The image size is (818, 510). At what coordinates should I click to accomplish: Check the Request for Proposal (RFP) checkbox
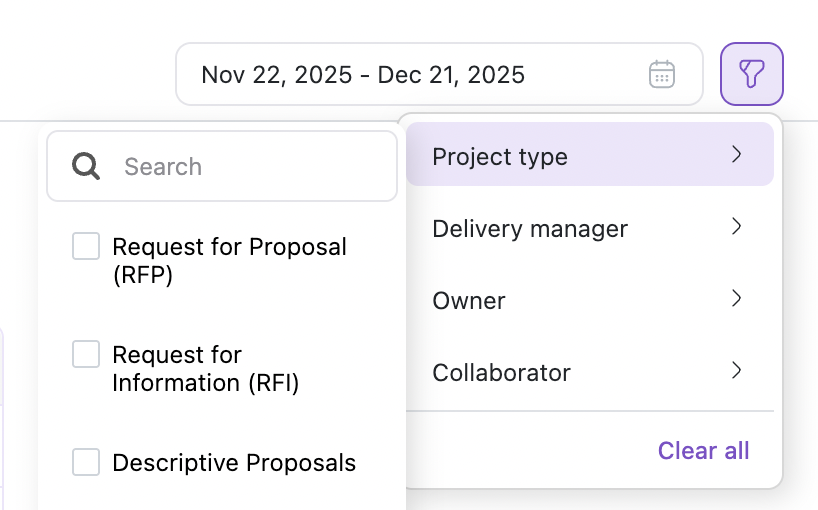tap(86, 246)
